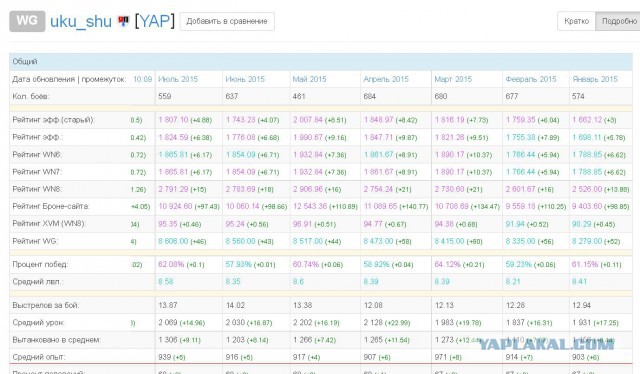Click the Средний опыт row label
Image resolution: width=640 pixels, height=374 pixels.
[38, 357]
